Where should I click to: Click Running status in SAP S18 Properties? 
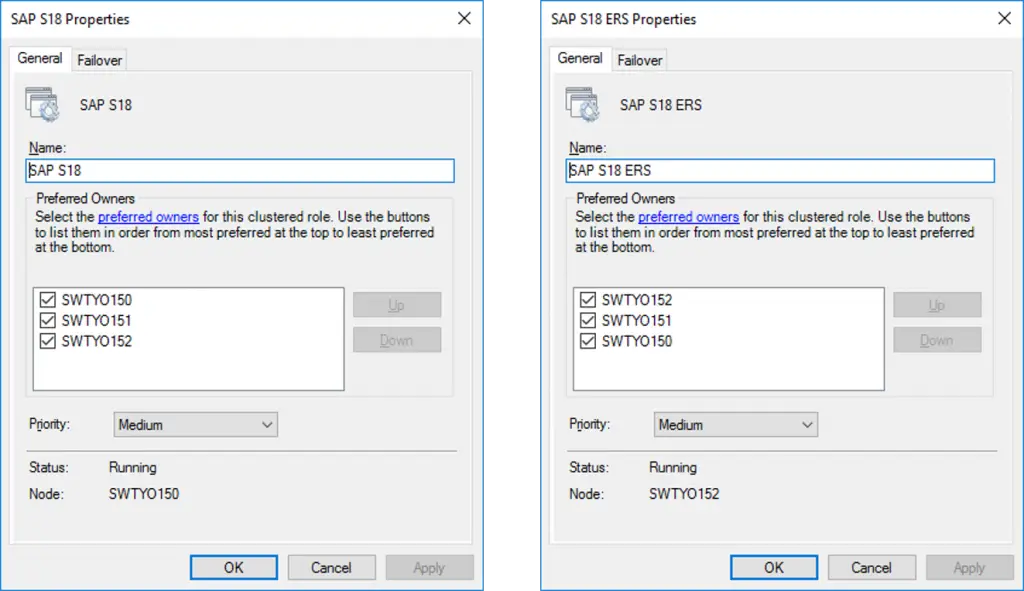coord(133,468)
